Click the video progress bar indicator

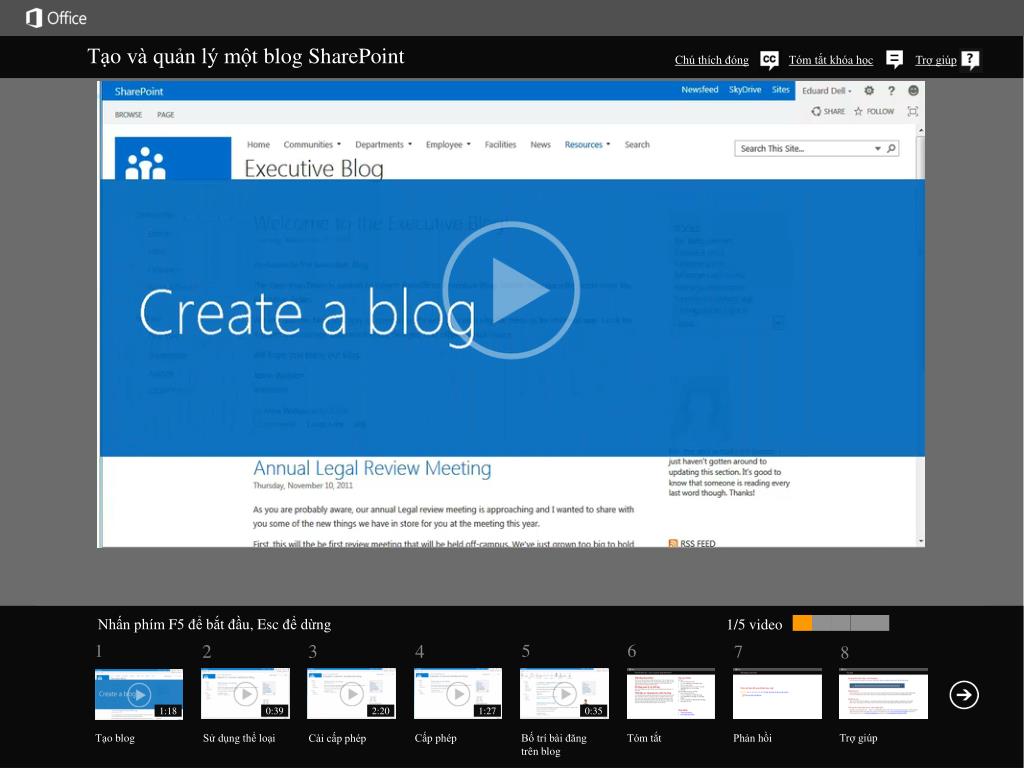[x=840, y=623]
